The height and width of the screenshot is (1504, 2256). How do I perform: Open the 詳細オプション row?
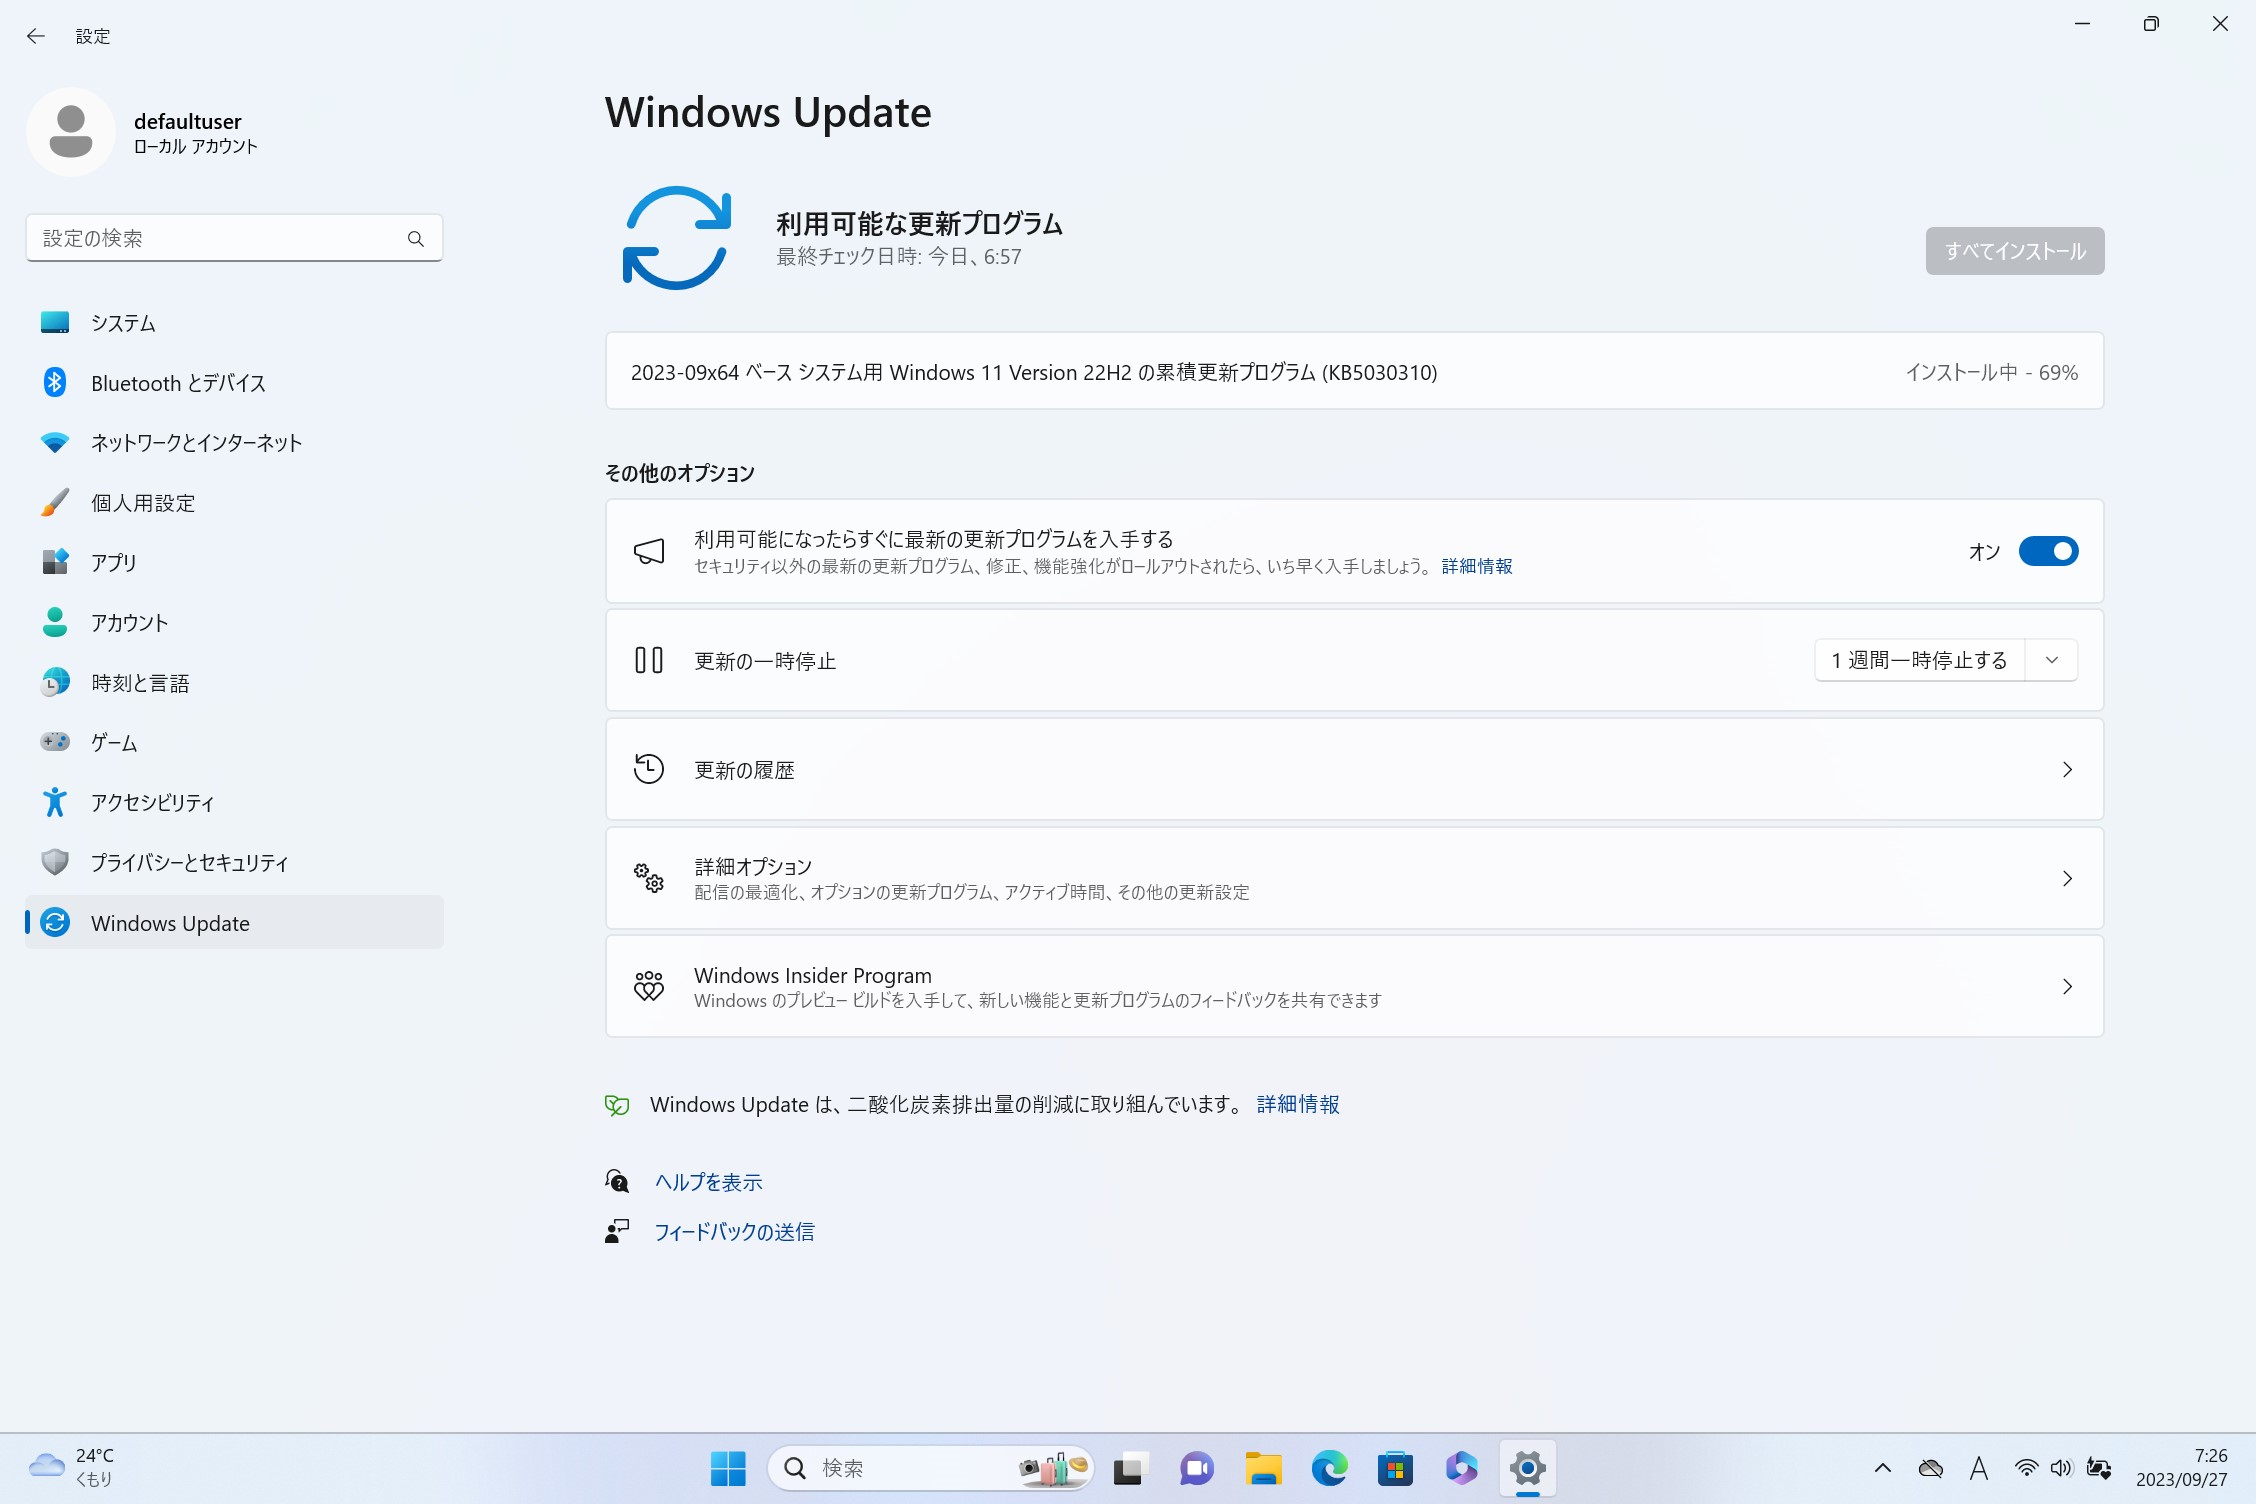pyautogui.click(x=1354, y=878)
